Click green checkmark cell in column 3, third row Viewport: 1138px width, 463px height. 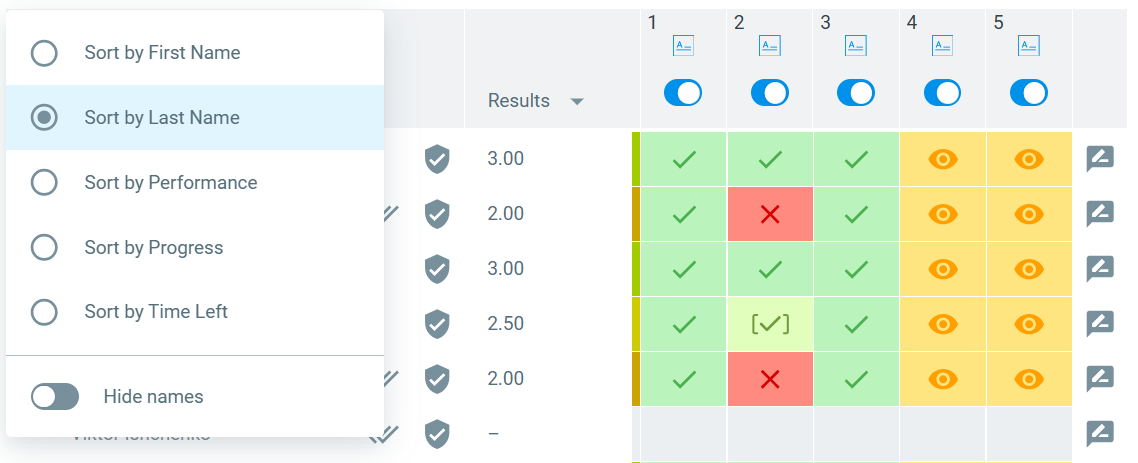[856, 269]
